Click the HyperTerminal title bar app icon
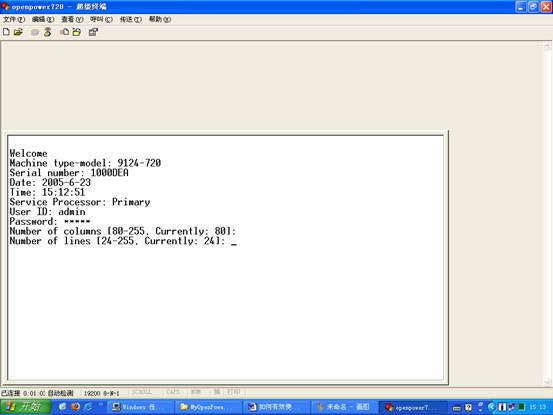The width and height of the screenshot is (553, 415). point(5,6)
